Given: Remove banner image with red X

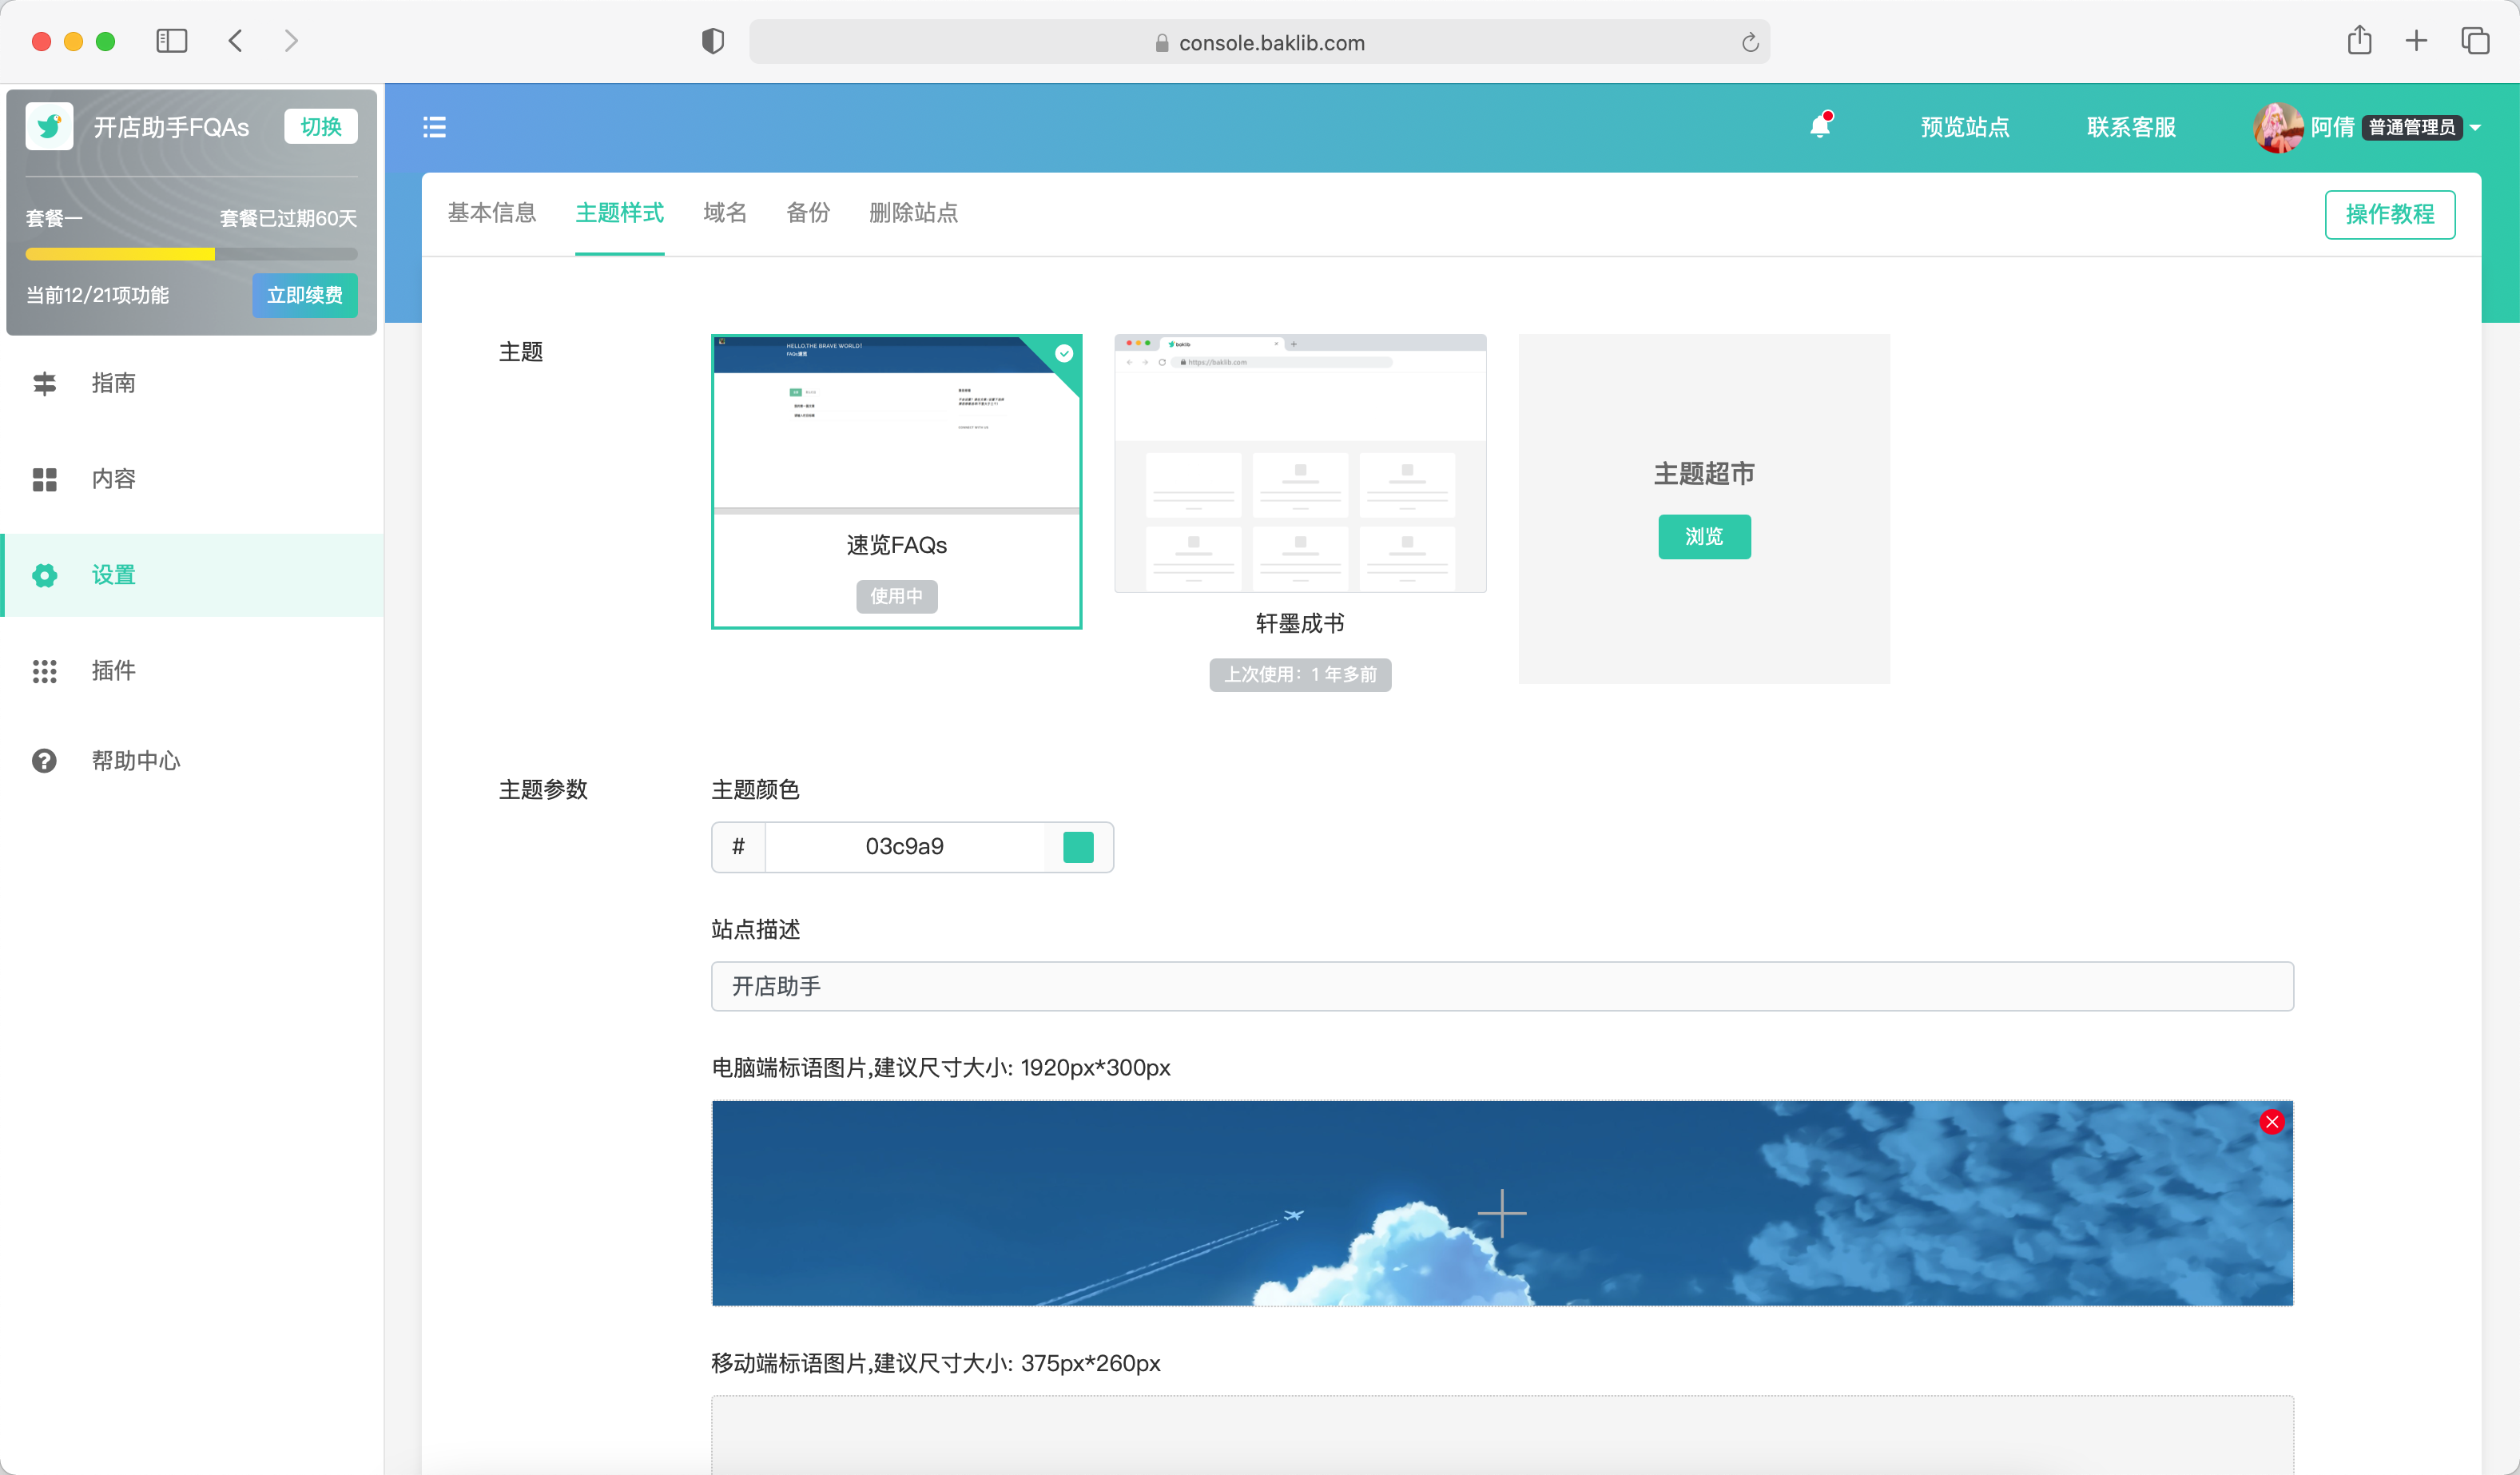Looking at the screenshot, I should click(x=2272, y=1122).
